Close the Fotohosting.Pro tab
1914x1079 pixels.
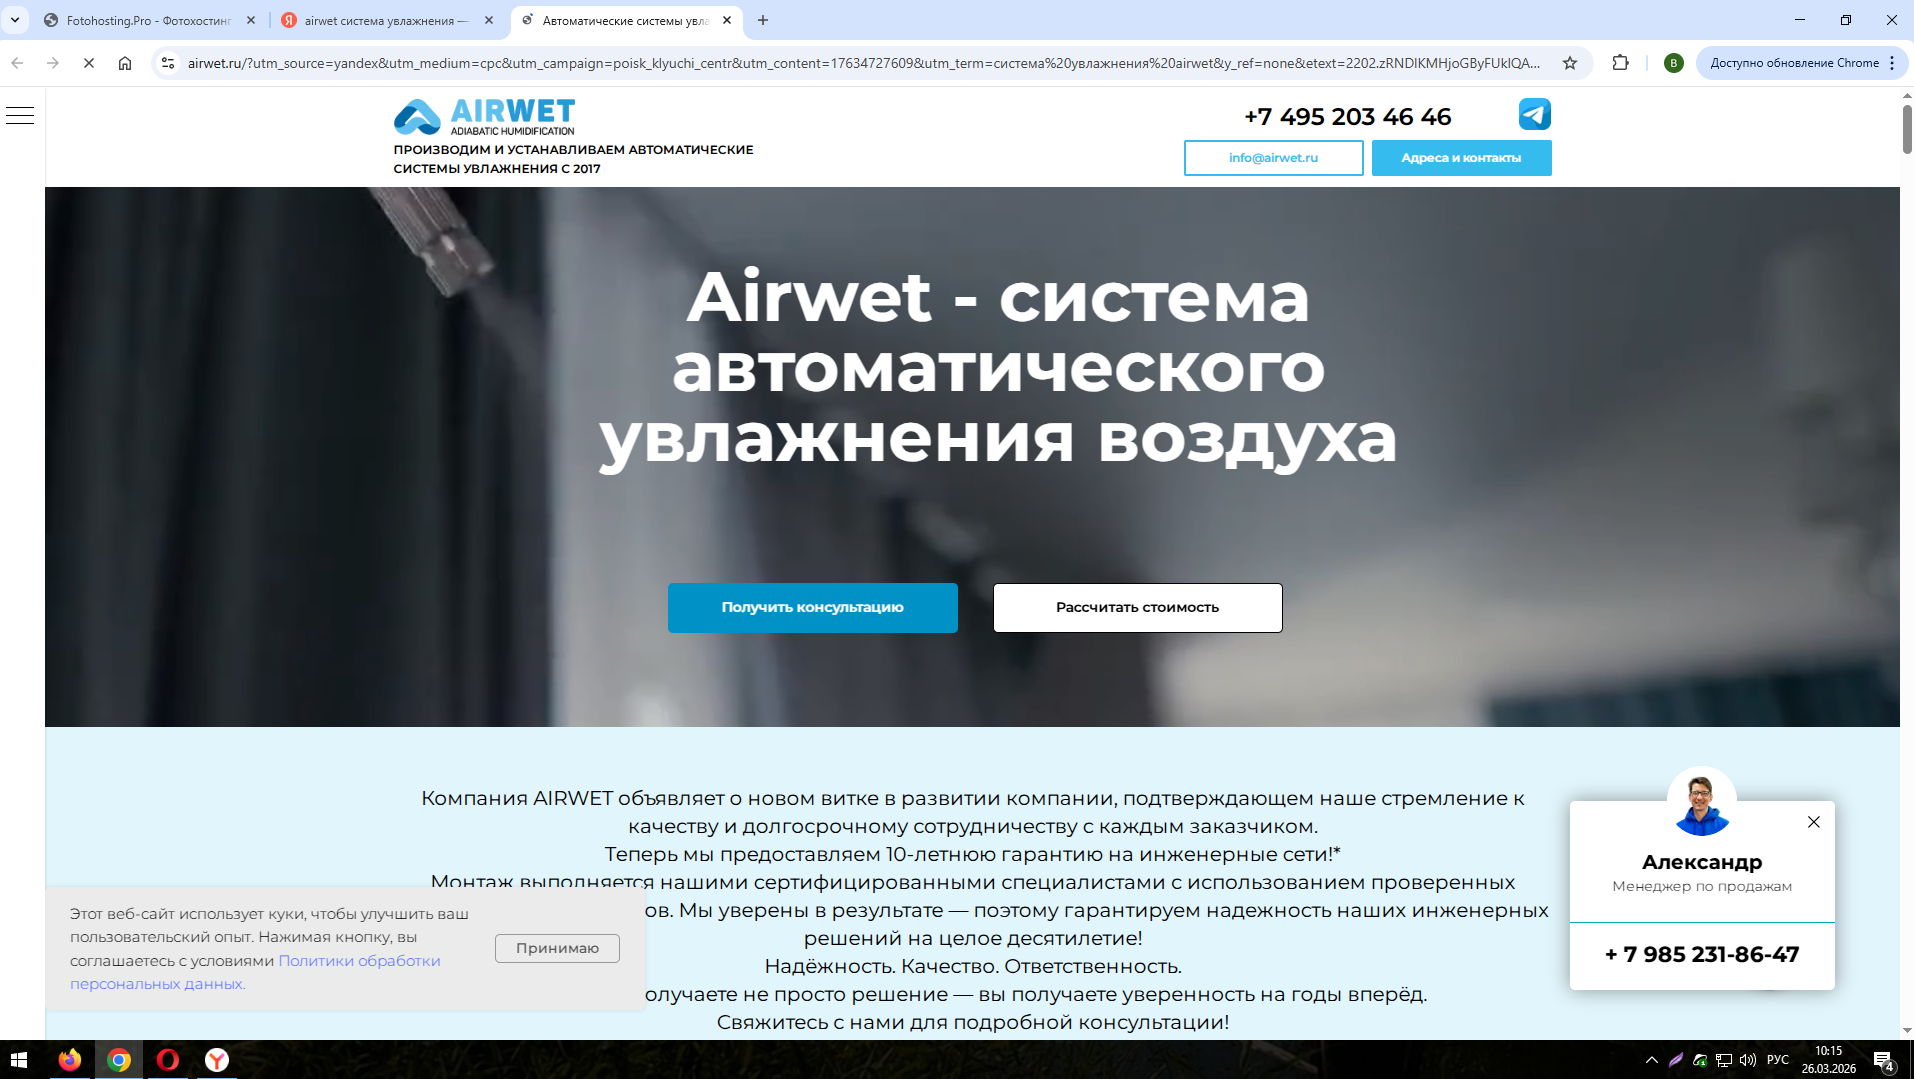pyautogui.click(x=251, y=20)
